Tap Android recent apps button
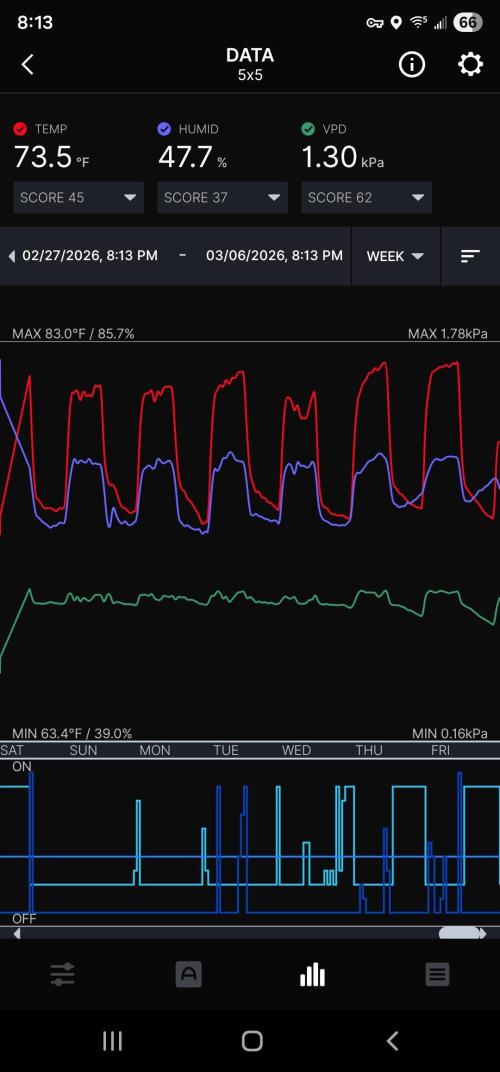Viewport: 500px width, 1072px height. pyautogui.click(x=112, y=1041)
